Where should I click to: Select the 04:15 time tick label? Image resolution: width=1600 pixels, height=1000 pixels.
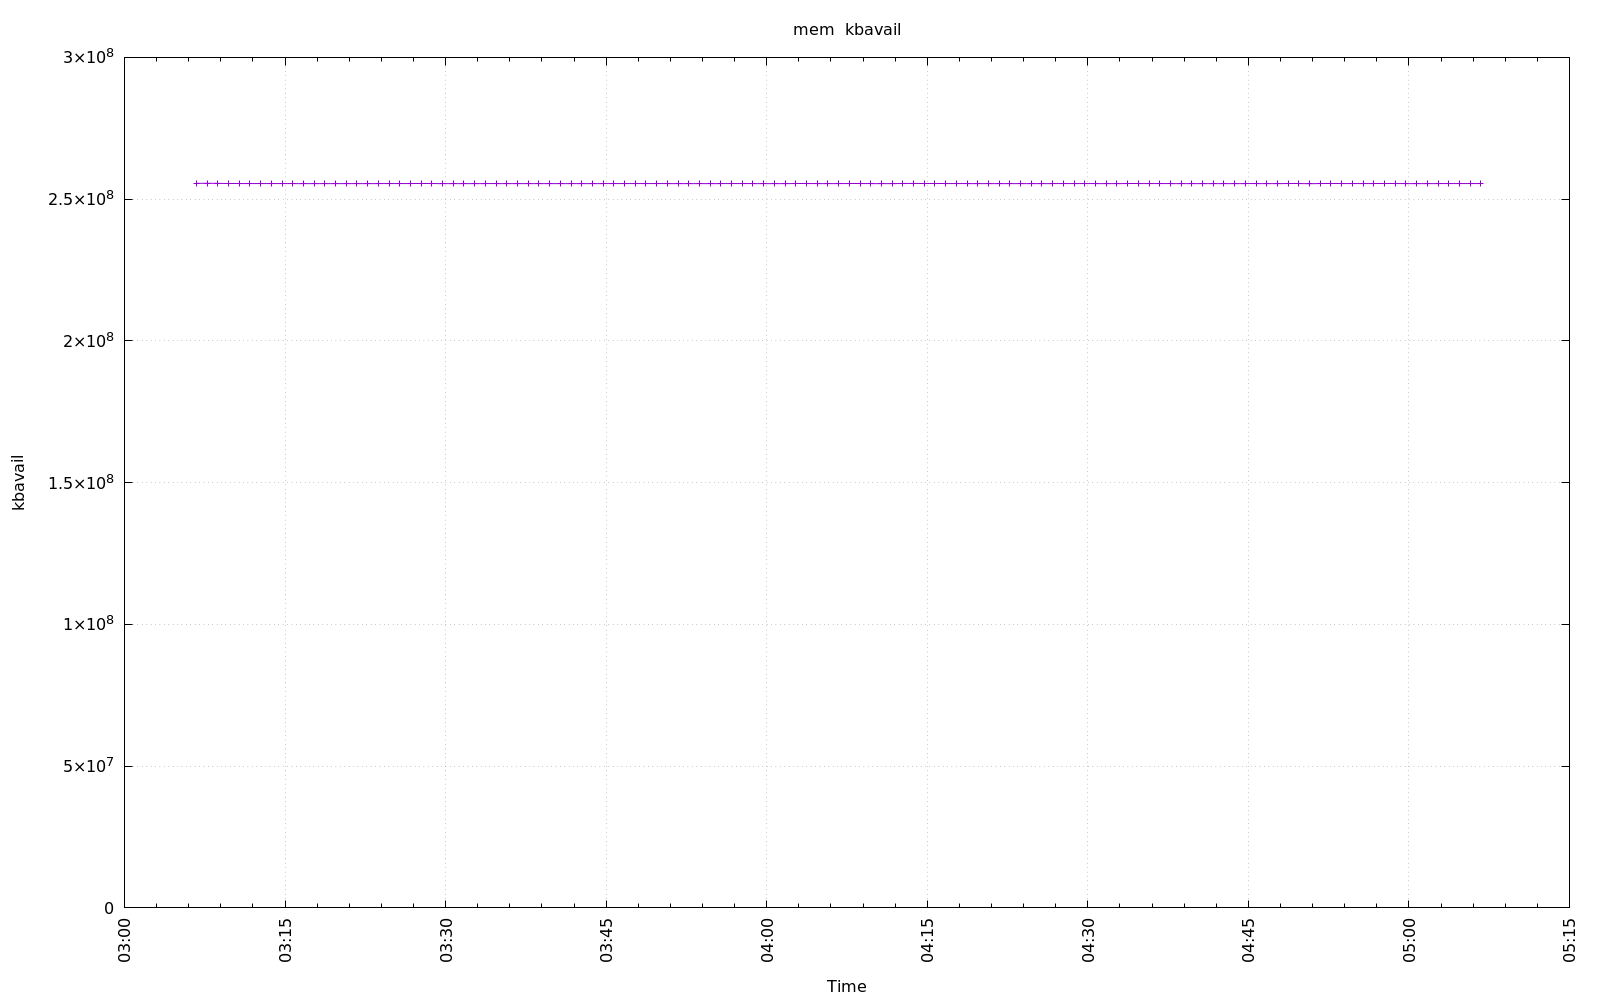(x=927, y=940)
